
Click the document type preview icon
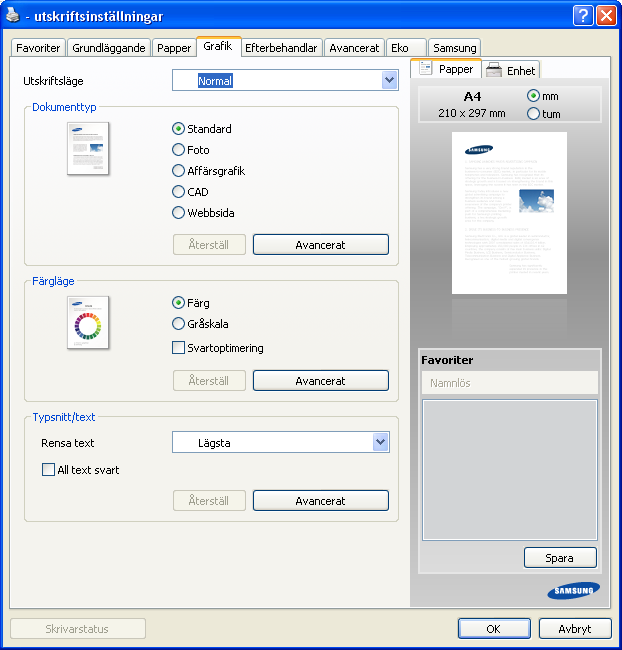point(88,148)
